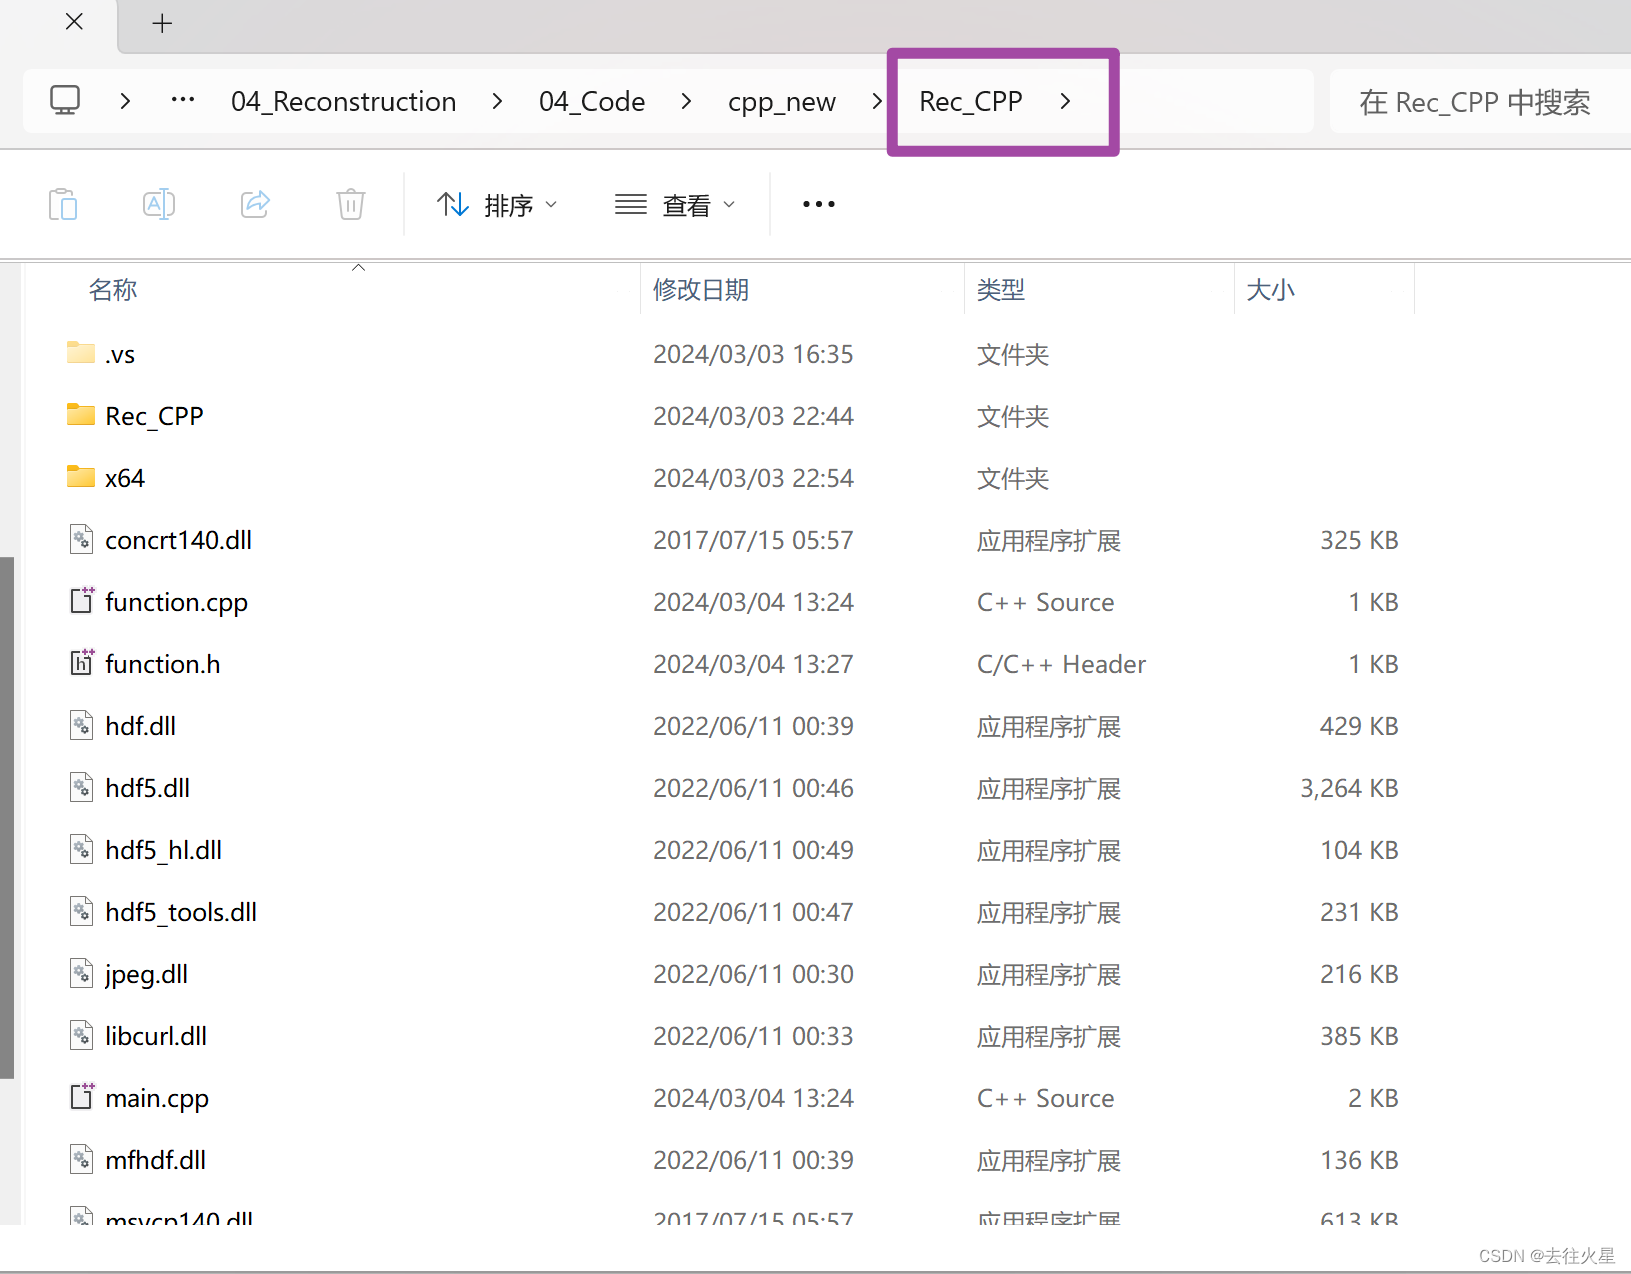Select the .vs folder icon
Image resolution: width=1631 pixels, height=1274 pixels.
click(81, 353)
